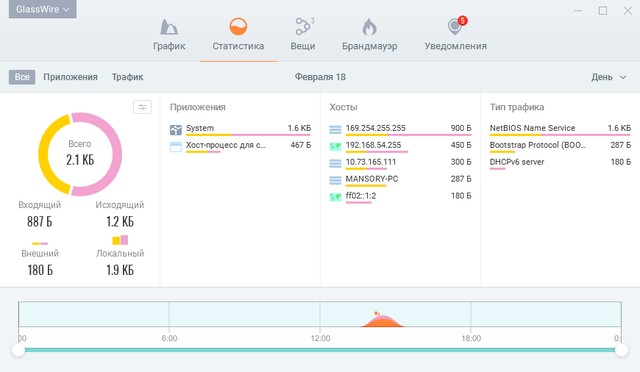Image resolution: width=640 pixels, height=372 pixels.
Task: Click the Внешний 180 Б value
Action: (40, 270)
